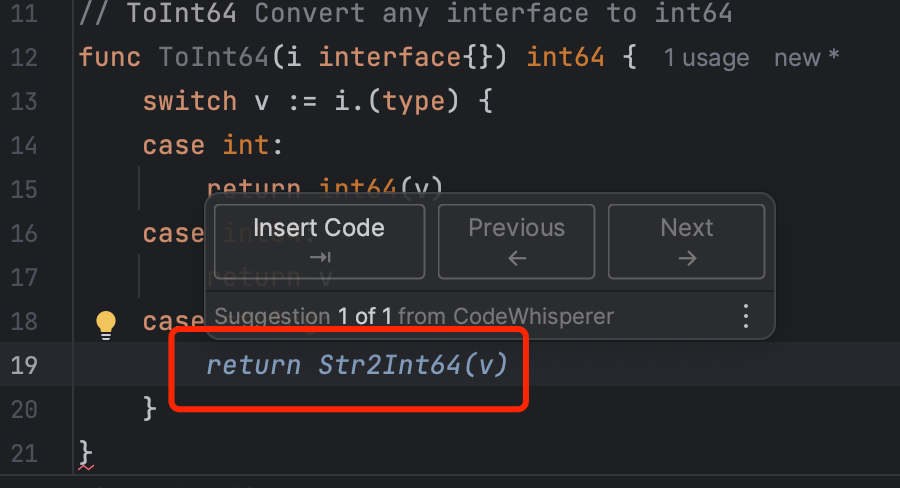This screenshot has width=900, height=488.
Task: Click the closing brace on line 20
Action: (150, 408)
